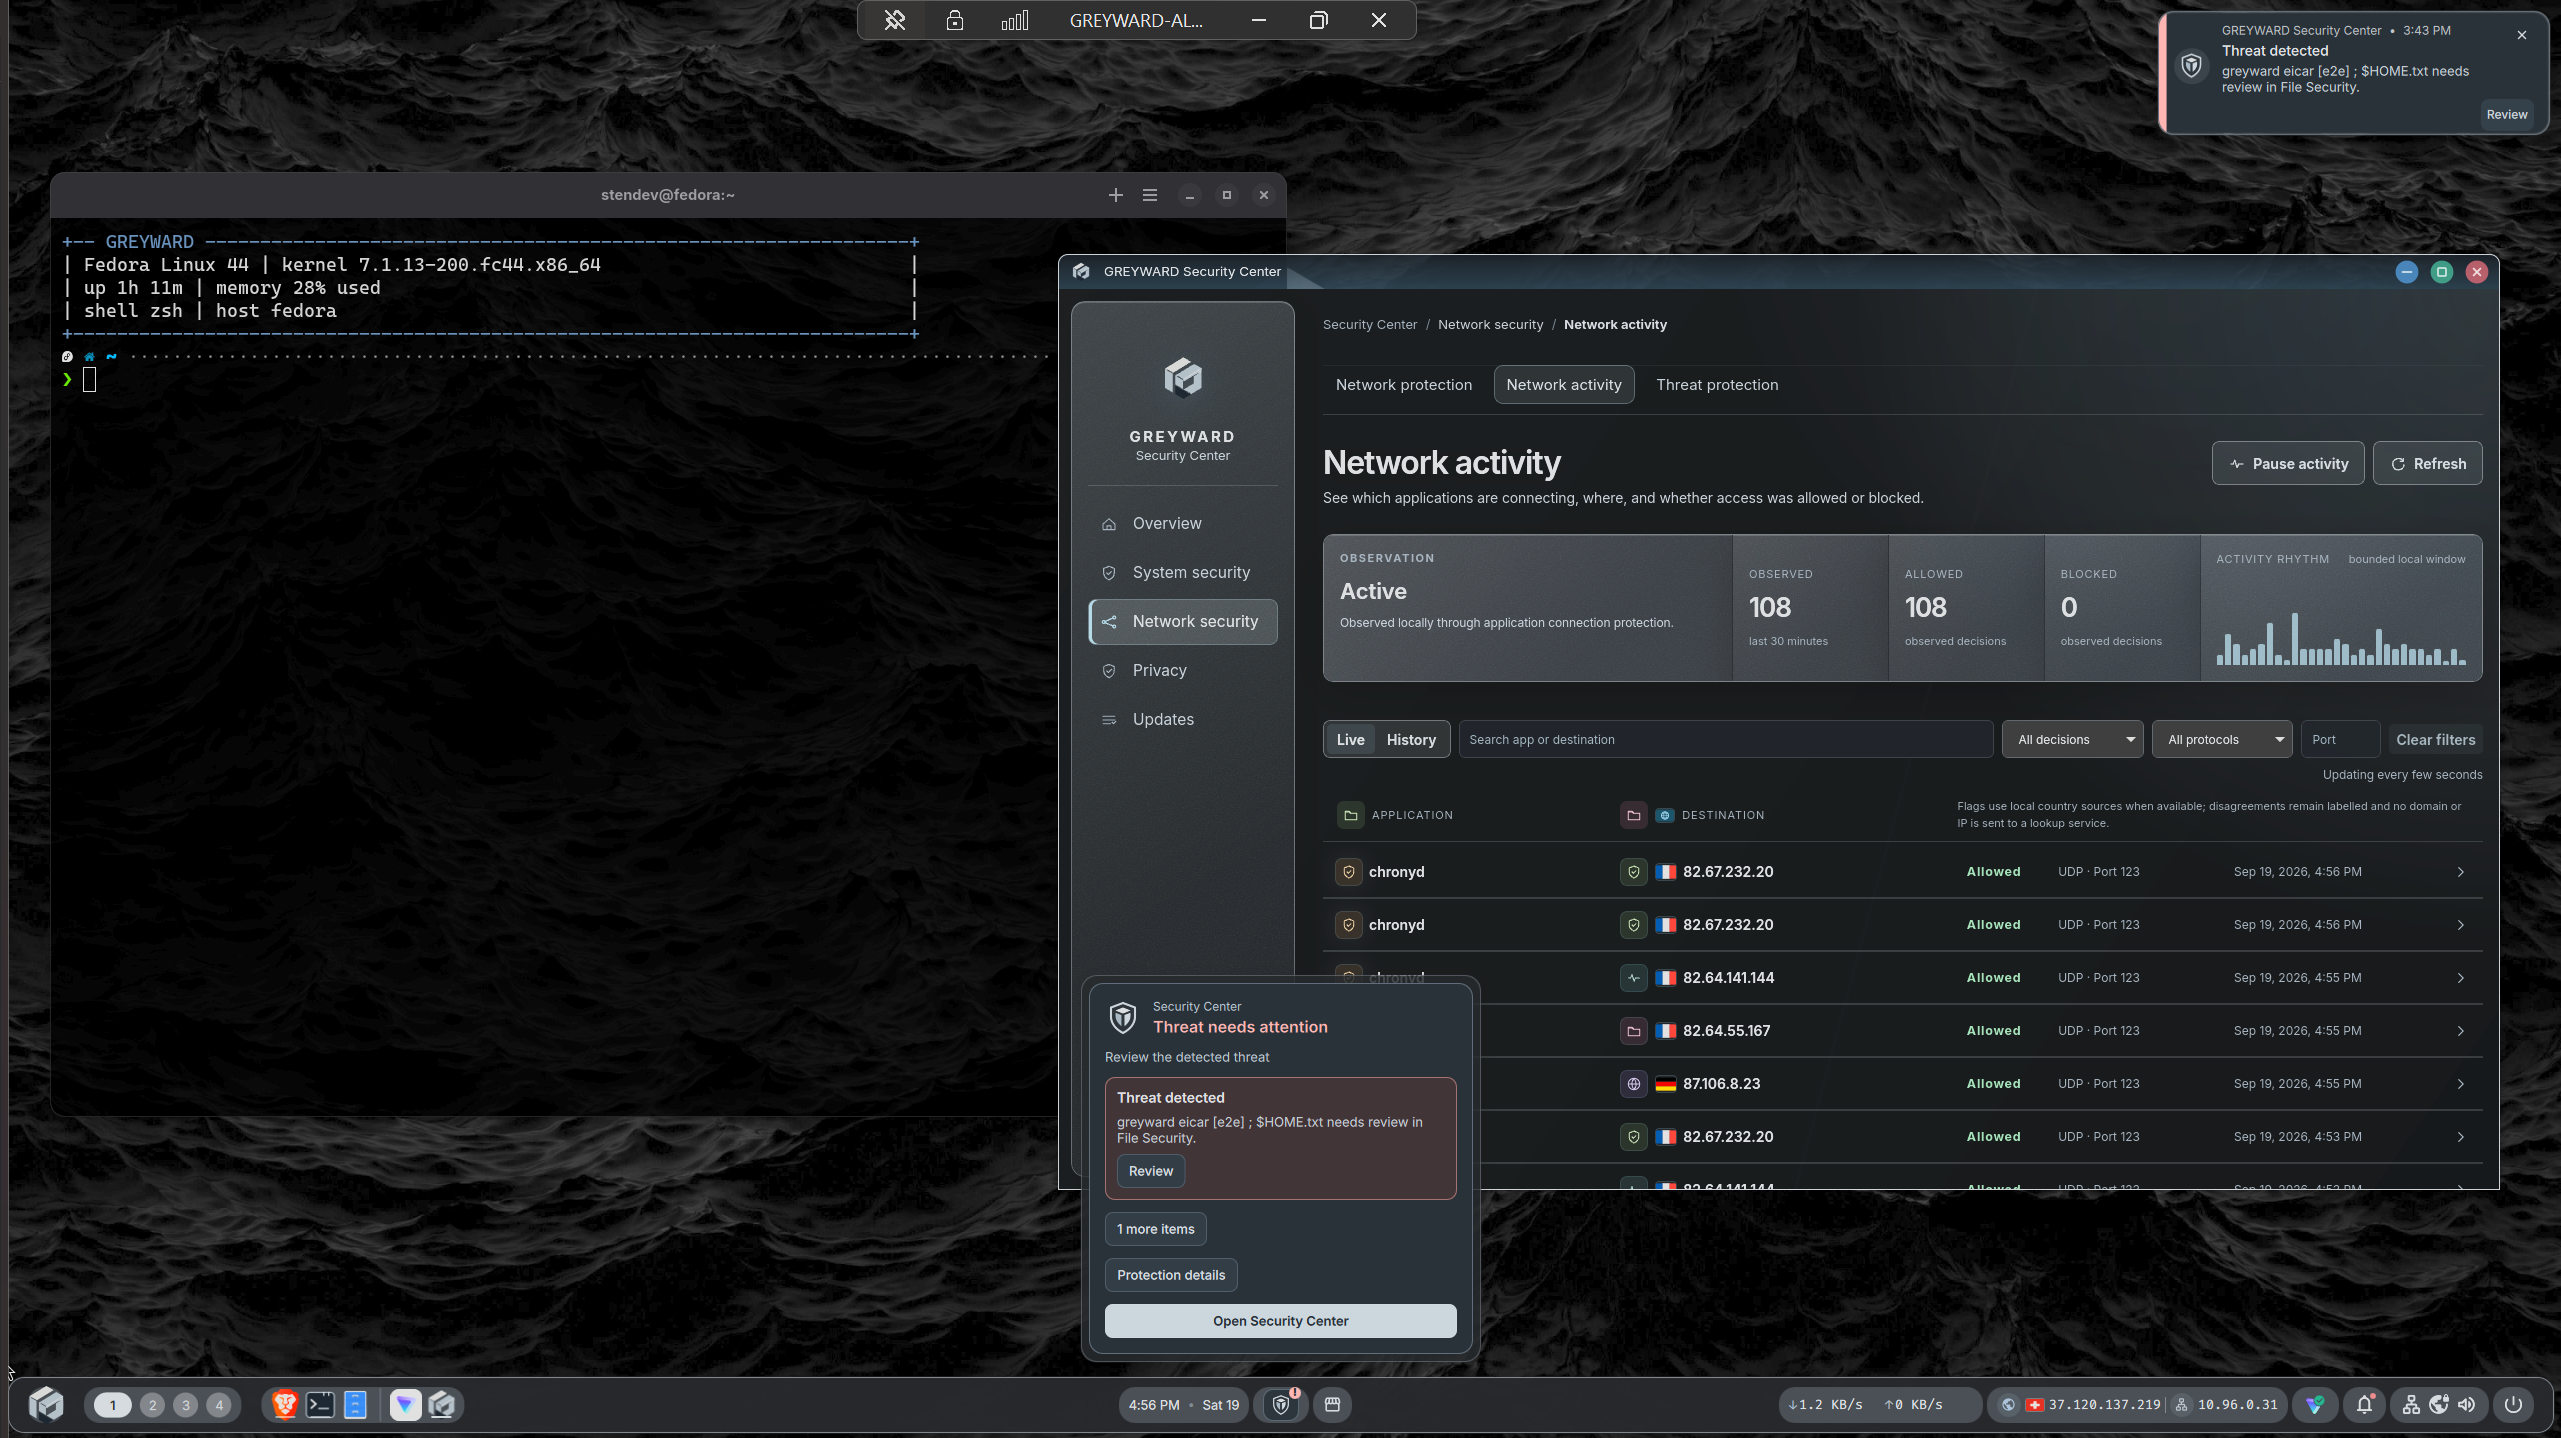
Task: Open the Network protection tab
Action: coord(1403,385)
